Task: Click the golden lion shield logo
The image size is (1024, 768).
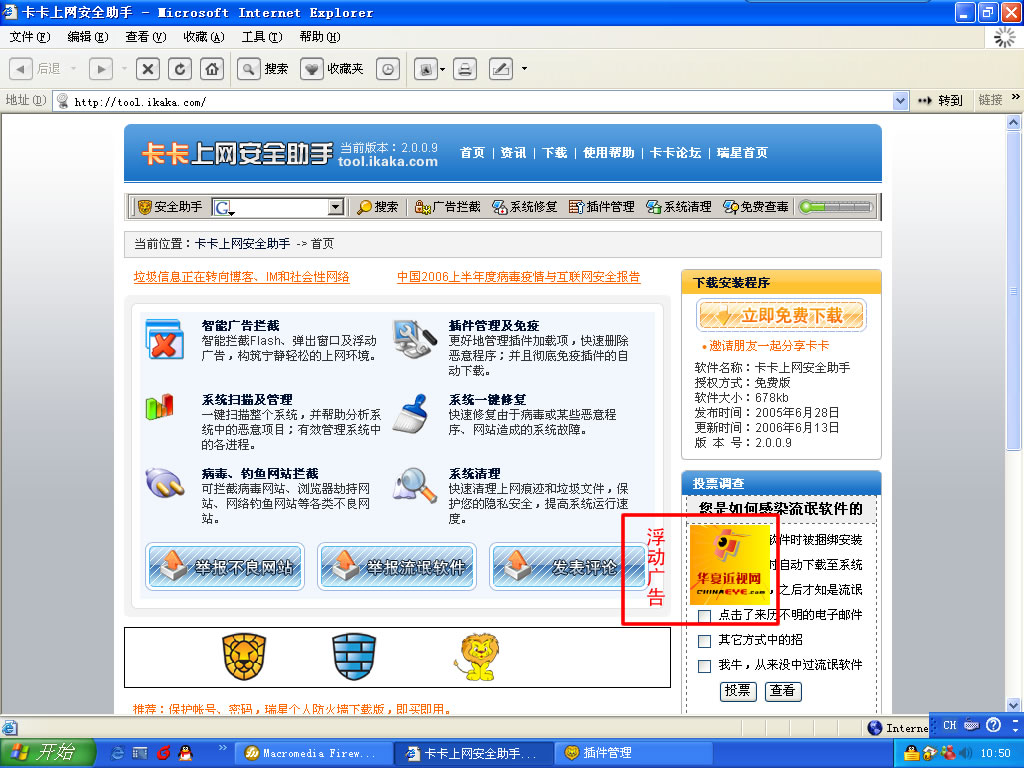Action: click(x=244, y=657)
